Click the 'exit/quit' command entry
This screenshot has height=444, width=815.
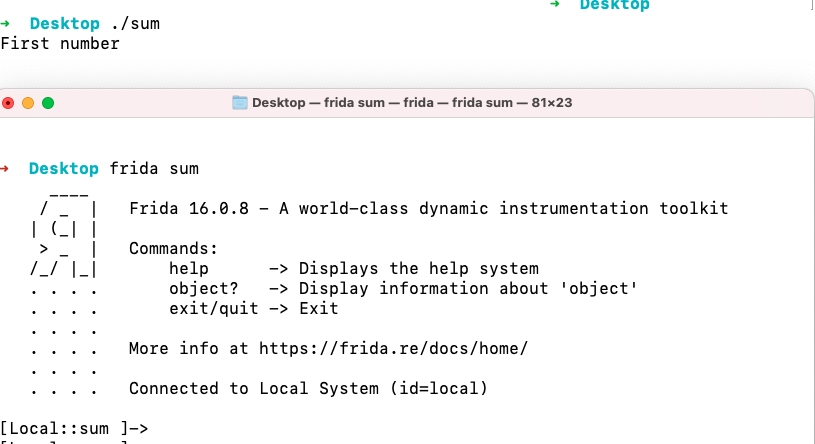pos(214,308)
